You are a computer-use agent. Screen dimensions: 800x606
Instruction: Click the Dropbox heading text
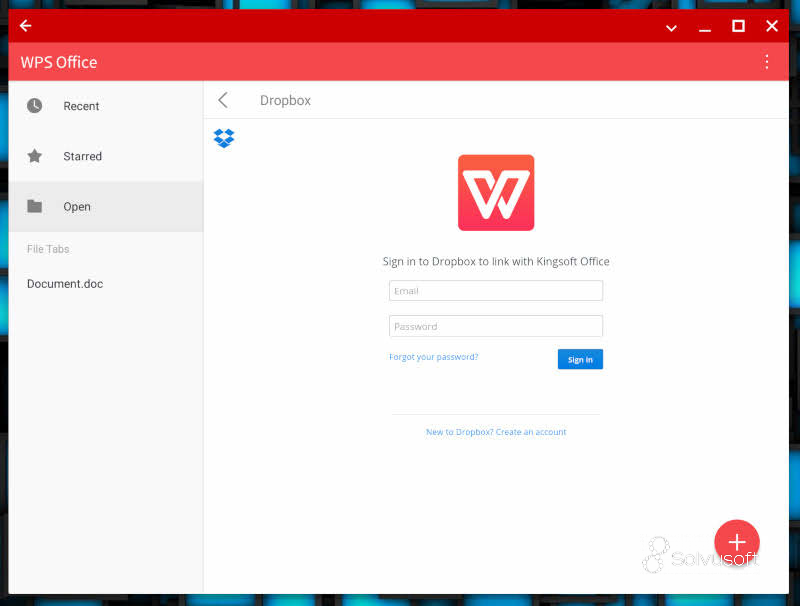click(x=285, y=100)
